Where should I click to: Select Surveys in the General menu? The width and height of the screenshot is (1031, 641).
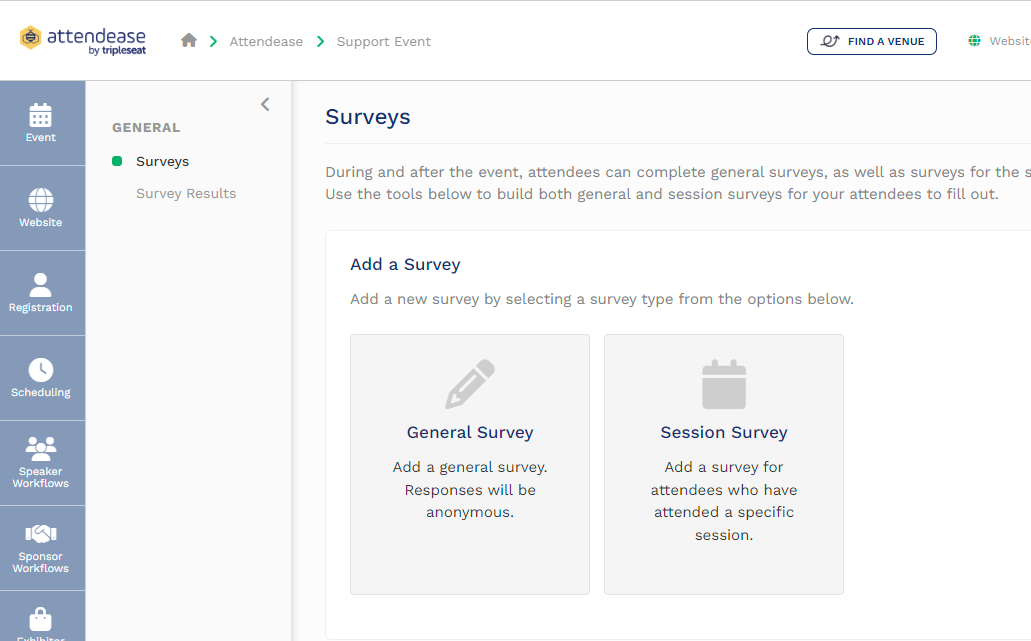pyautogui.click(x=162, y=161)
